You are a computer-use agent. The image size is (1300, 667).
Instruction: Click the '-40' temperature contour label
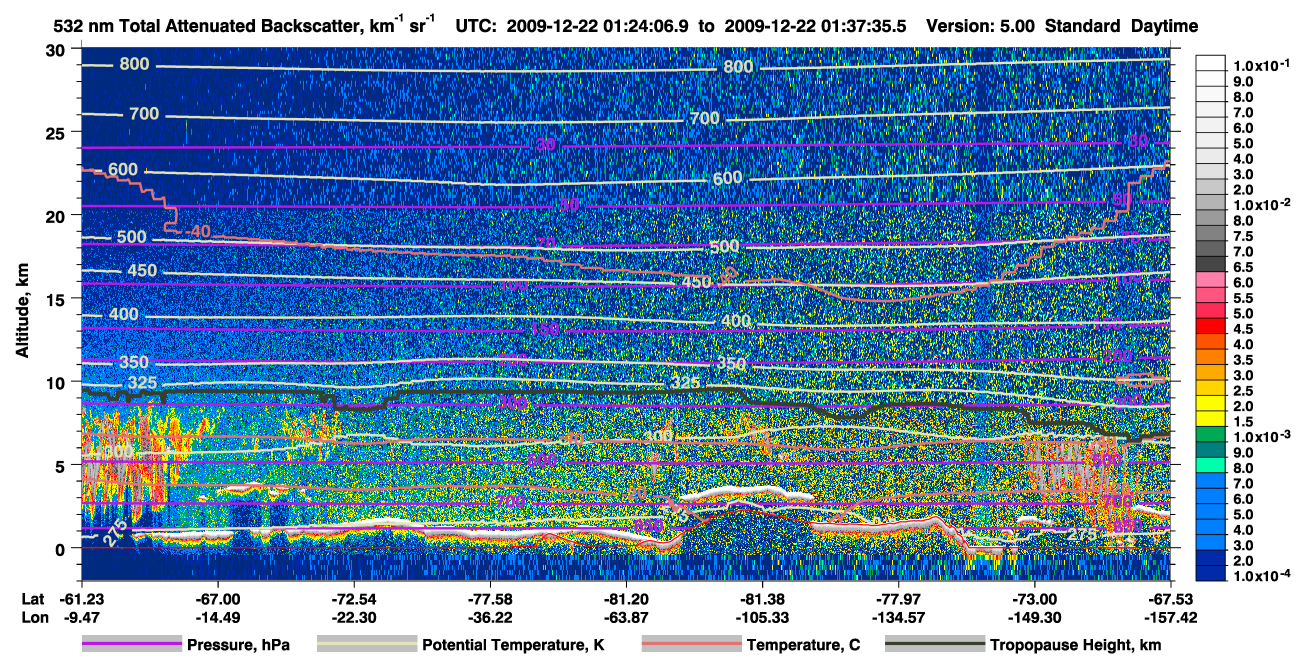pyautogui.click(x=197, y=232)
